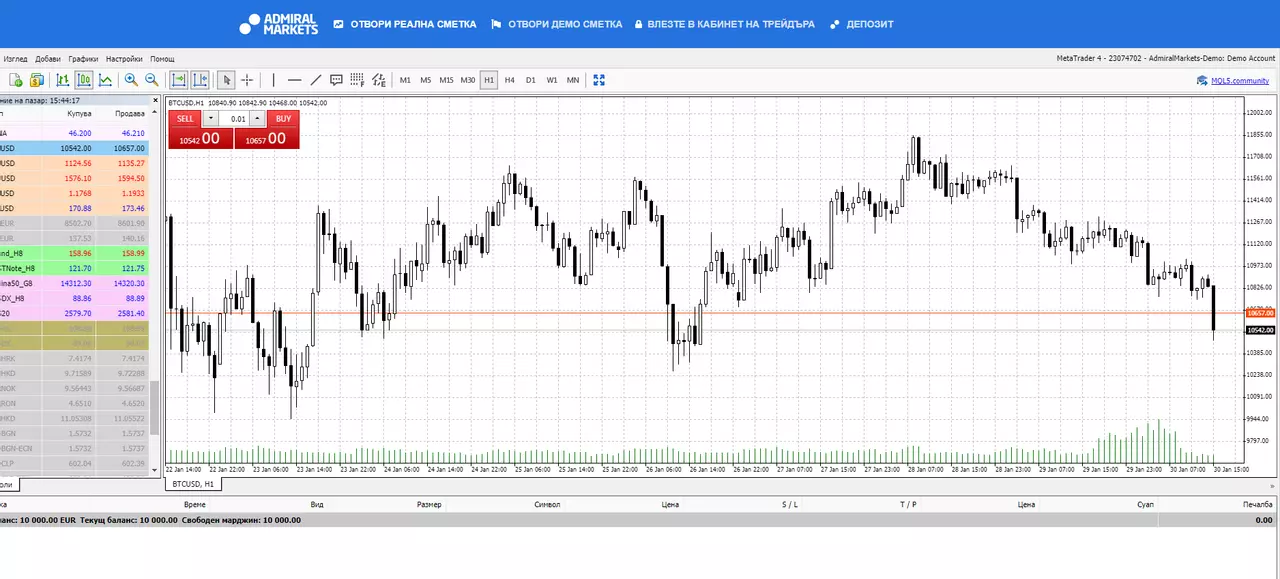The image size is (1280, 579).
Task: Toggle chart shift button
Action: (x=200, y=80)
